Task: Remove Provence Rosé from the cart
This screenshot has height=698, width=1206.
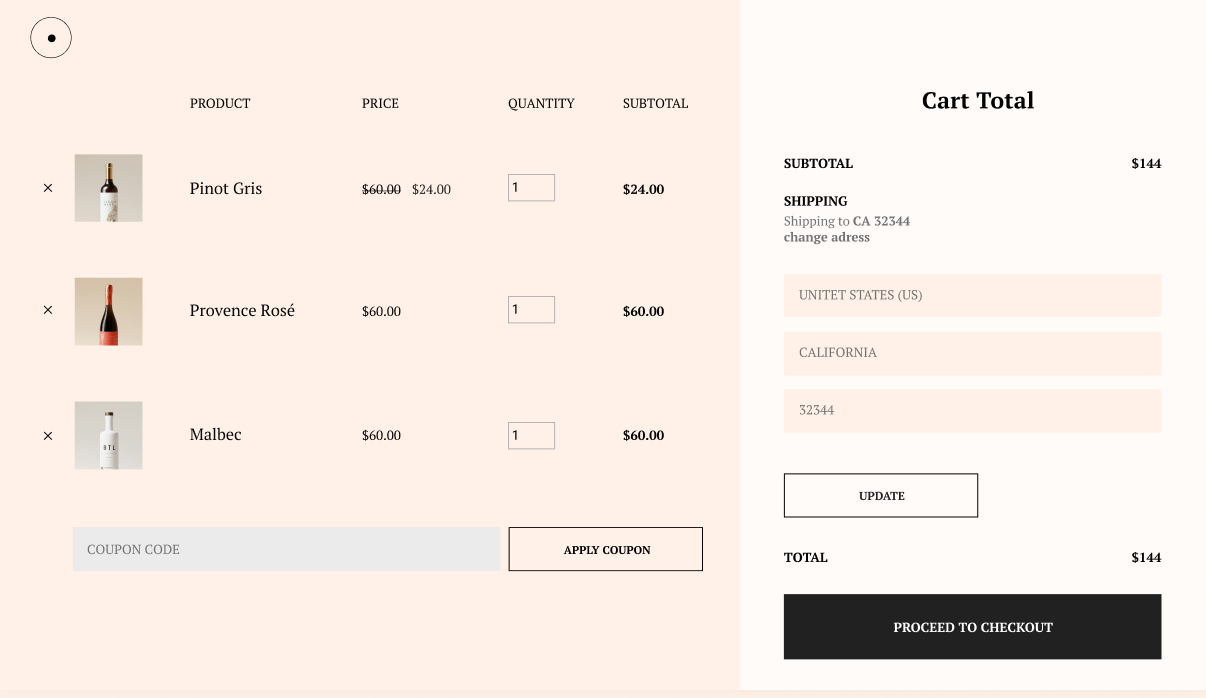Action: pyautogui.click(x=48, y=310)
